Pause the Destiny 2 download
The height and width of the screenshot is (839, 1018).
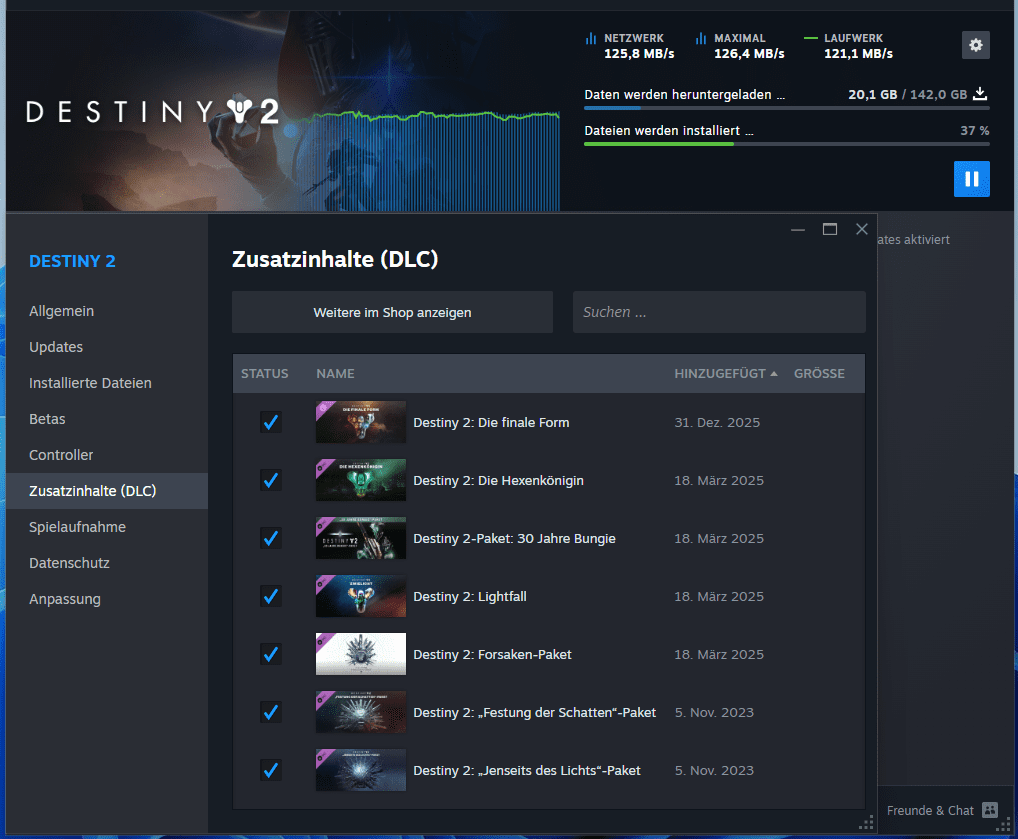[x=971, y=179]
